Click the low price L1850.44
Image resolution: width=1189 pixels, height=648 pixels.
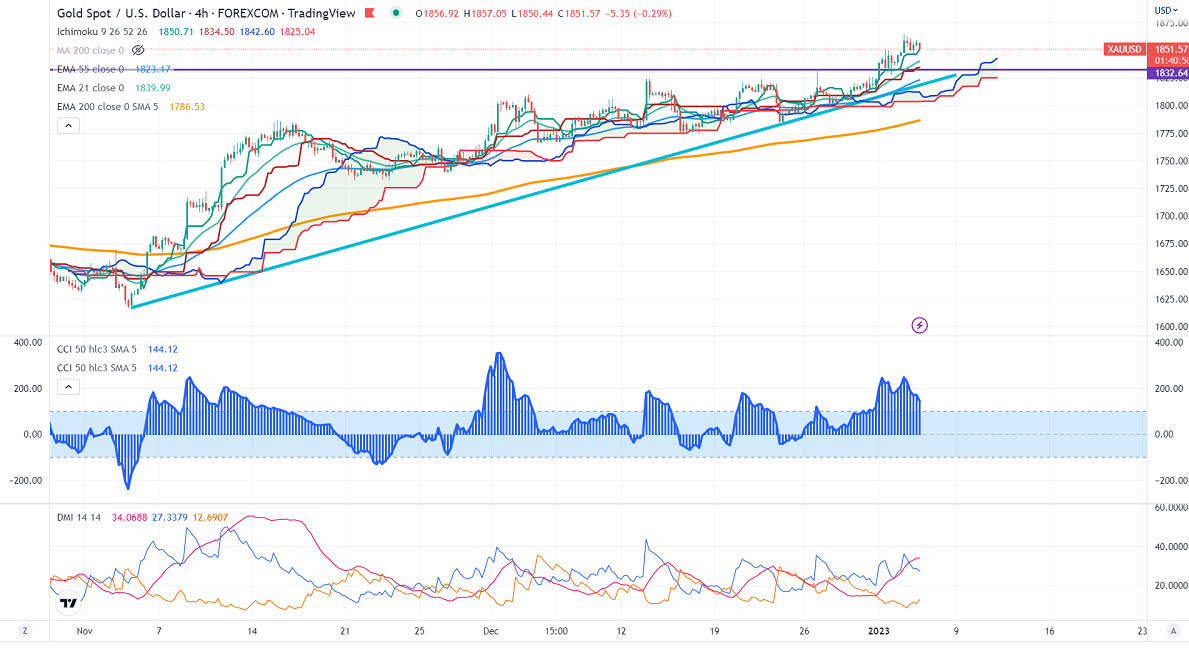click(x=533, y=14)
